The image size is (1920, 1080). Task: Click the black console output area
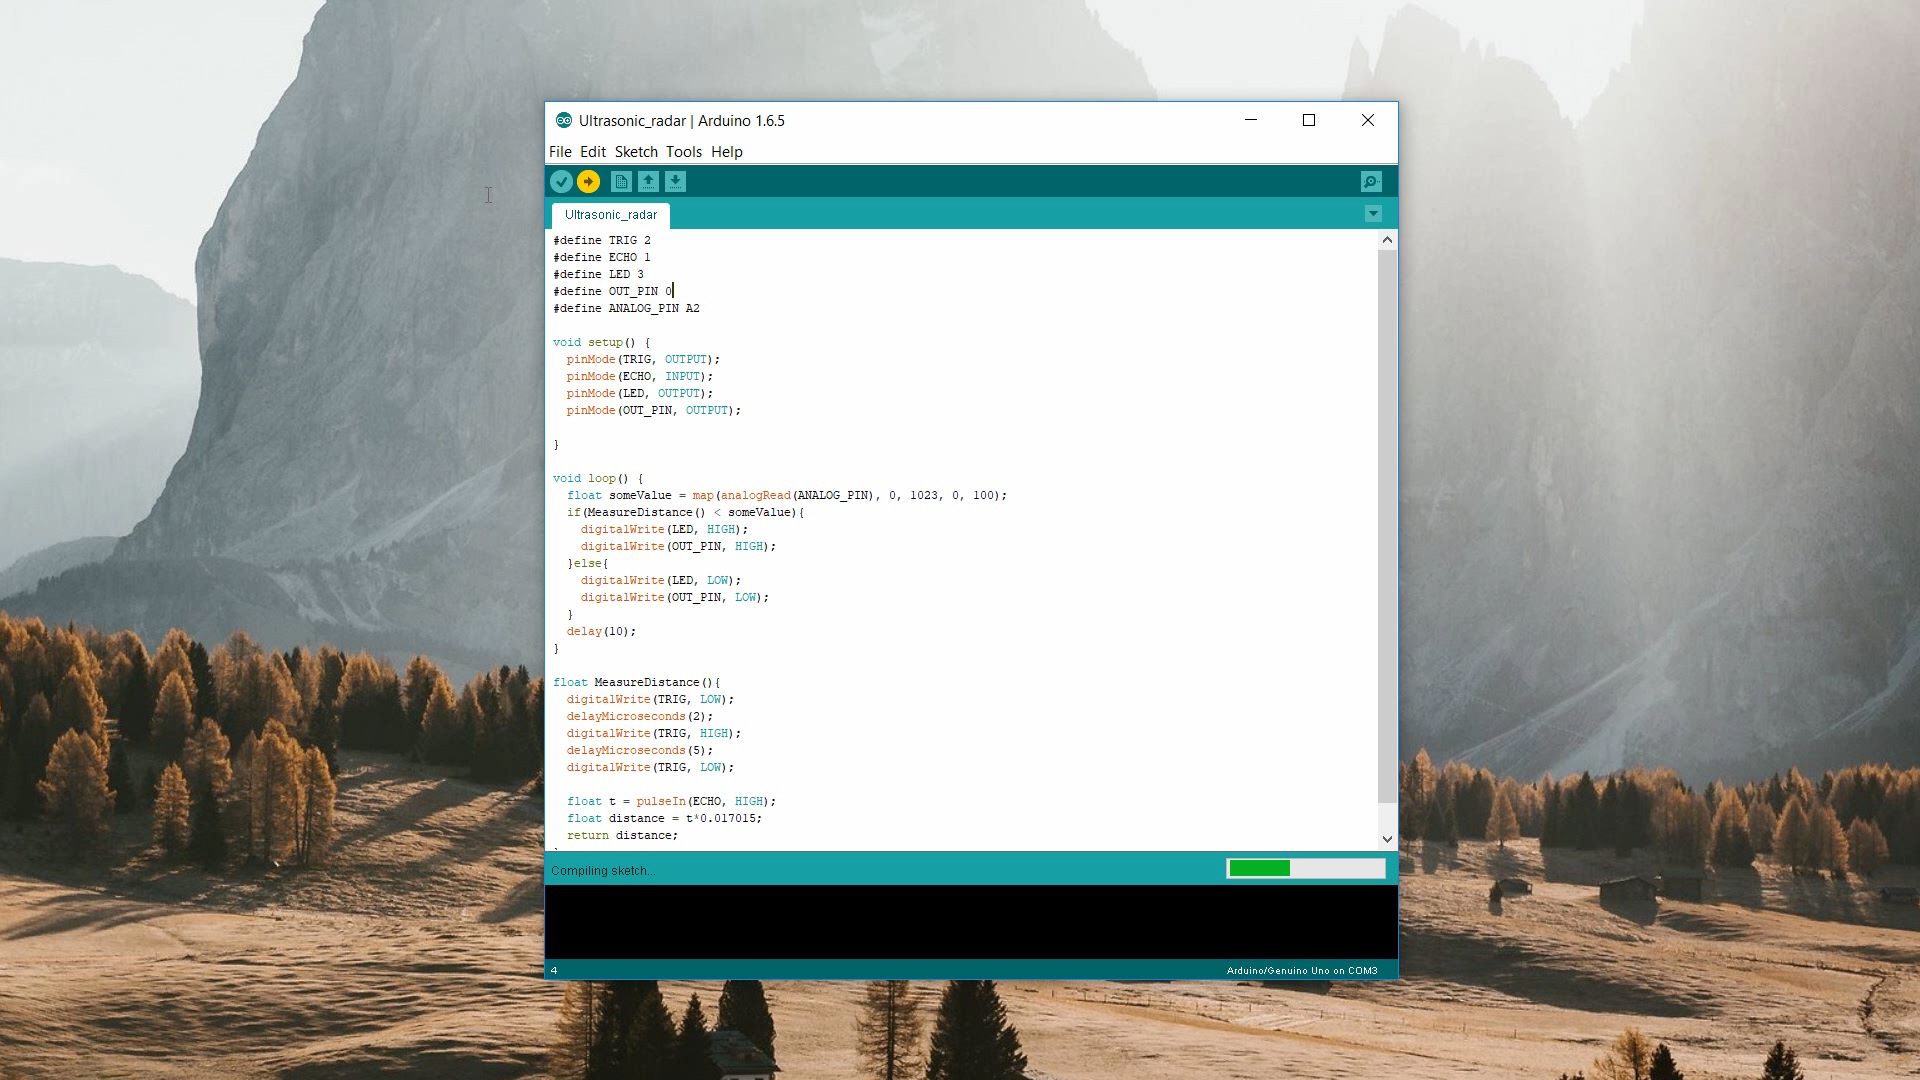[970, 922]
